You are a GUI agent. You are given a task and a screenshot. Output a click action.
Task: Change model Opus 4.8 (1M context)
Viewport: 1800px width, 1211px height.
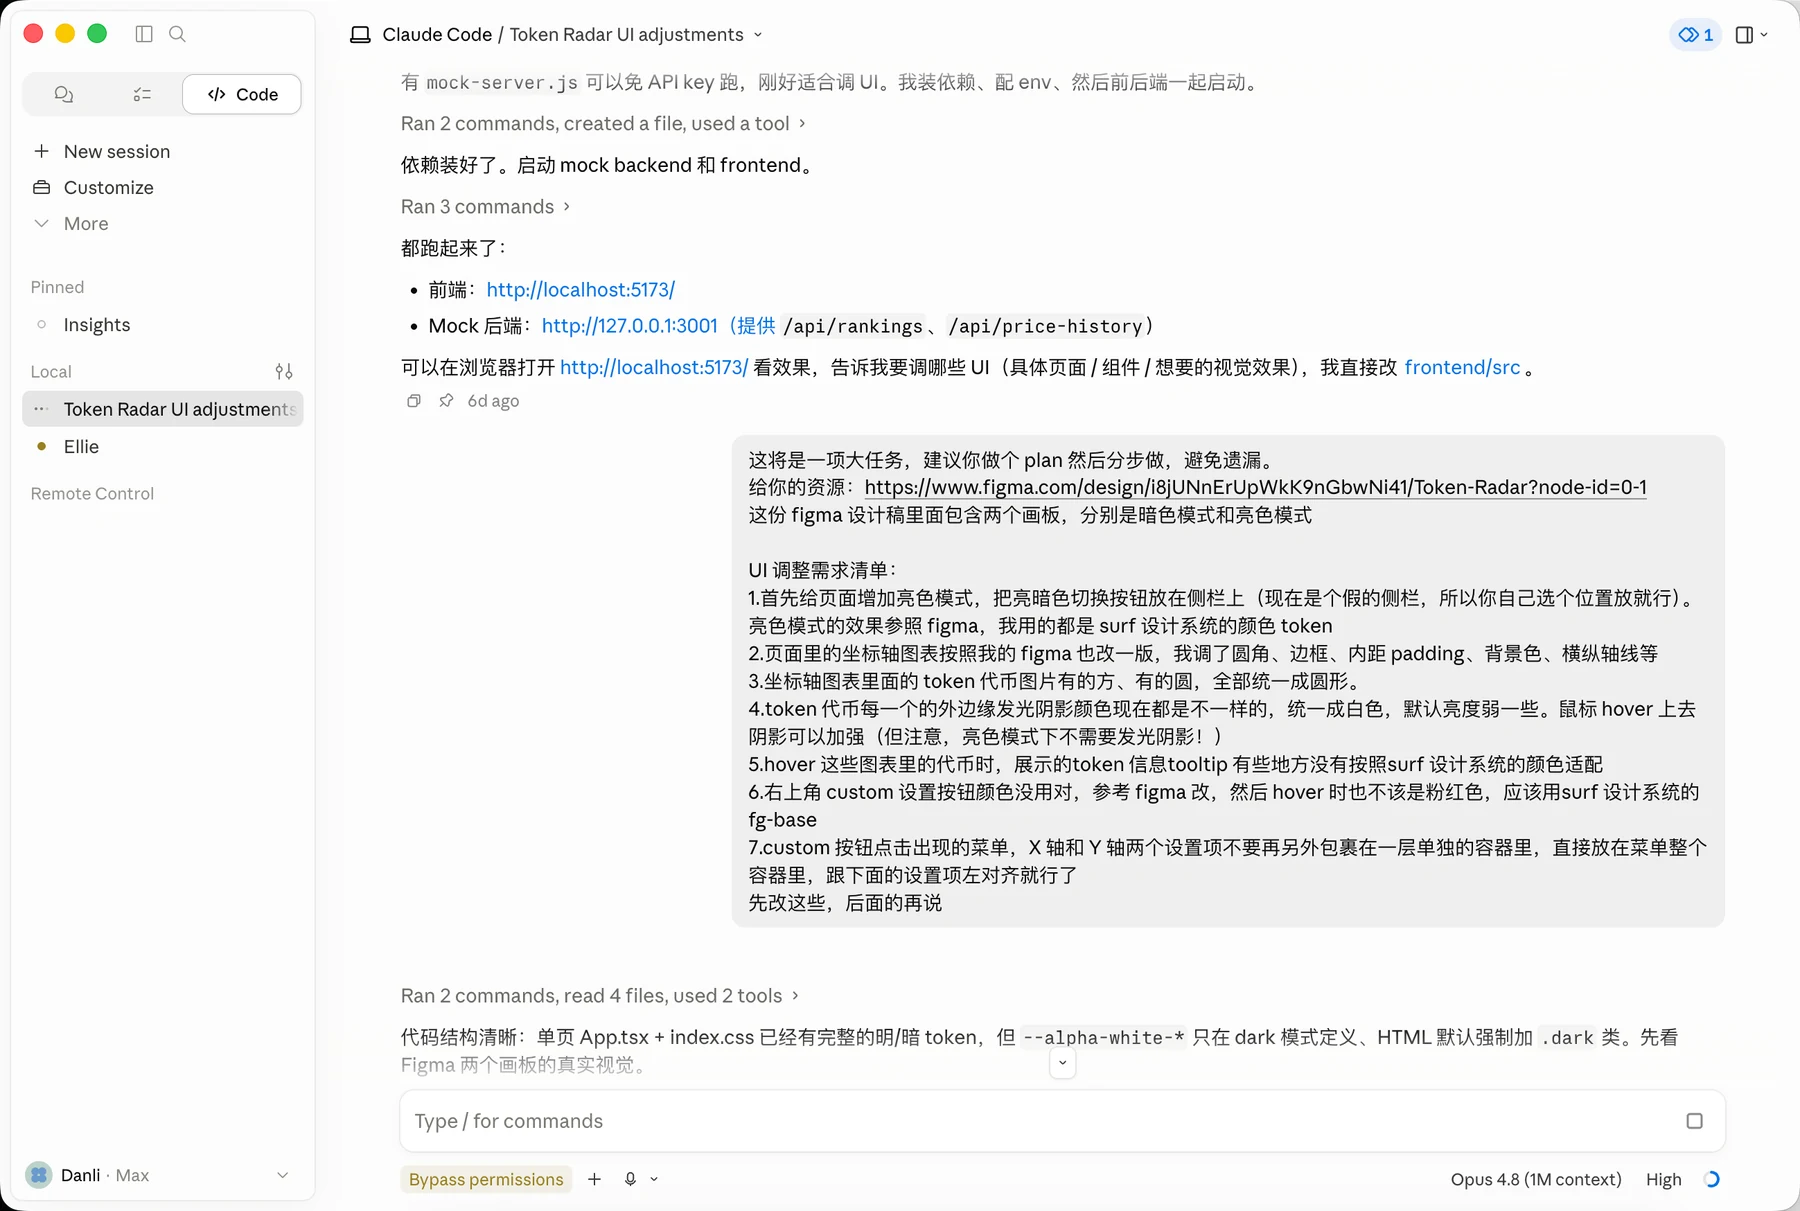tap(1536, 1179)
